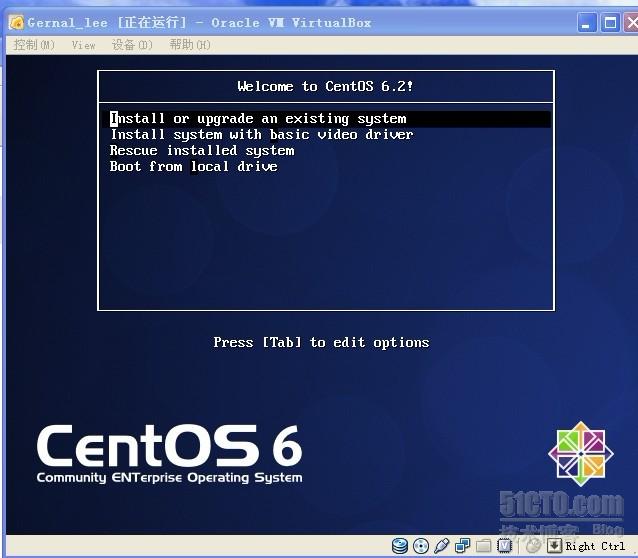Select Boot from local drive entry
The width and height of the screenshot is (638, 558).
(x=194, y=166)
